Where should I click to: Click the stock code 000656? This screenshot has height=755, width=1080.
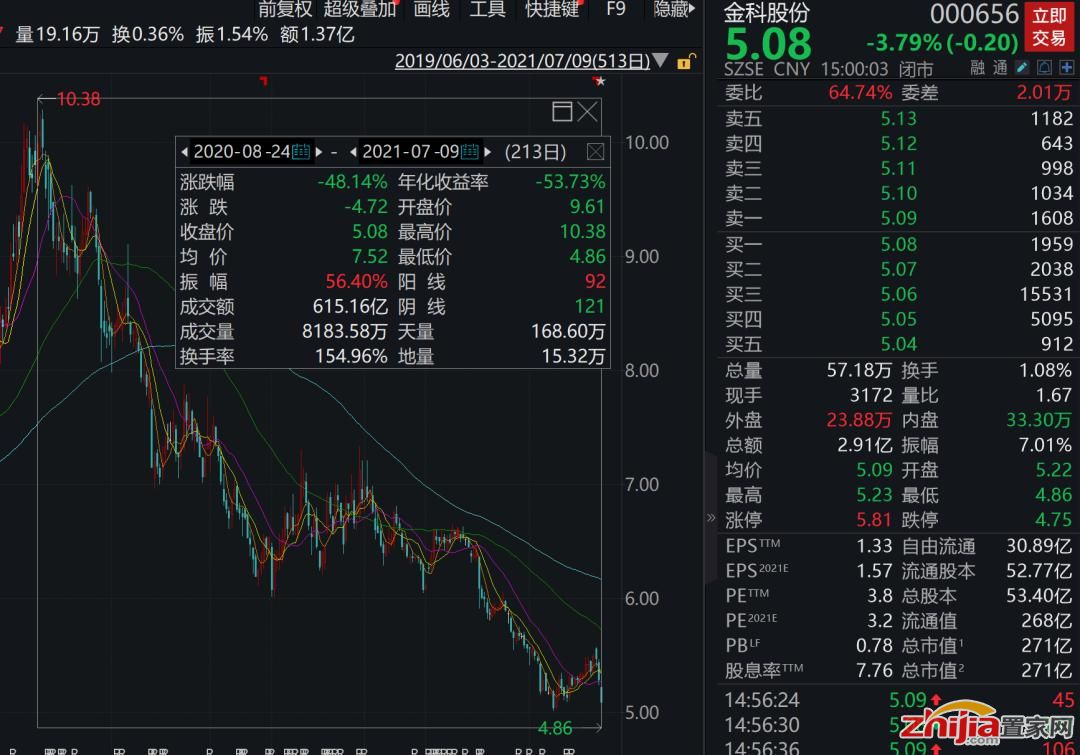click(974, 14)
